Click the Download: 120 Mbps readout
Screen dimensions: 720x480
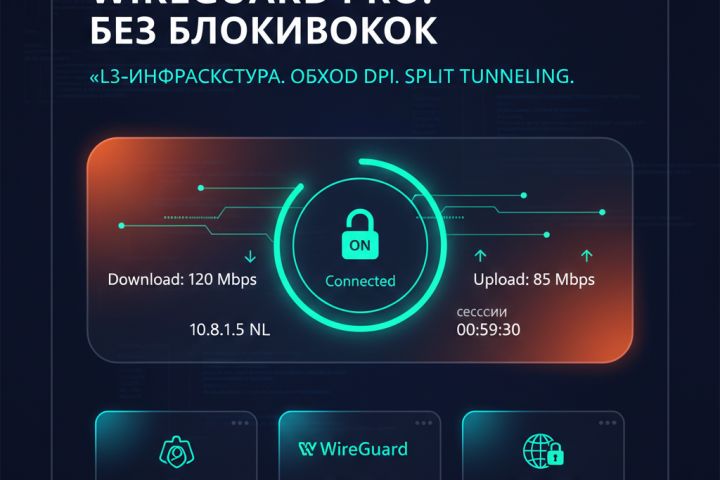click(182, 279)
